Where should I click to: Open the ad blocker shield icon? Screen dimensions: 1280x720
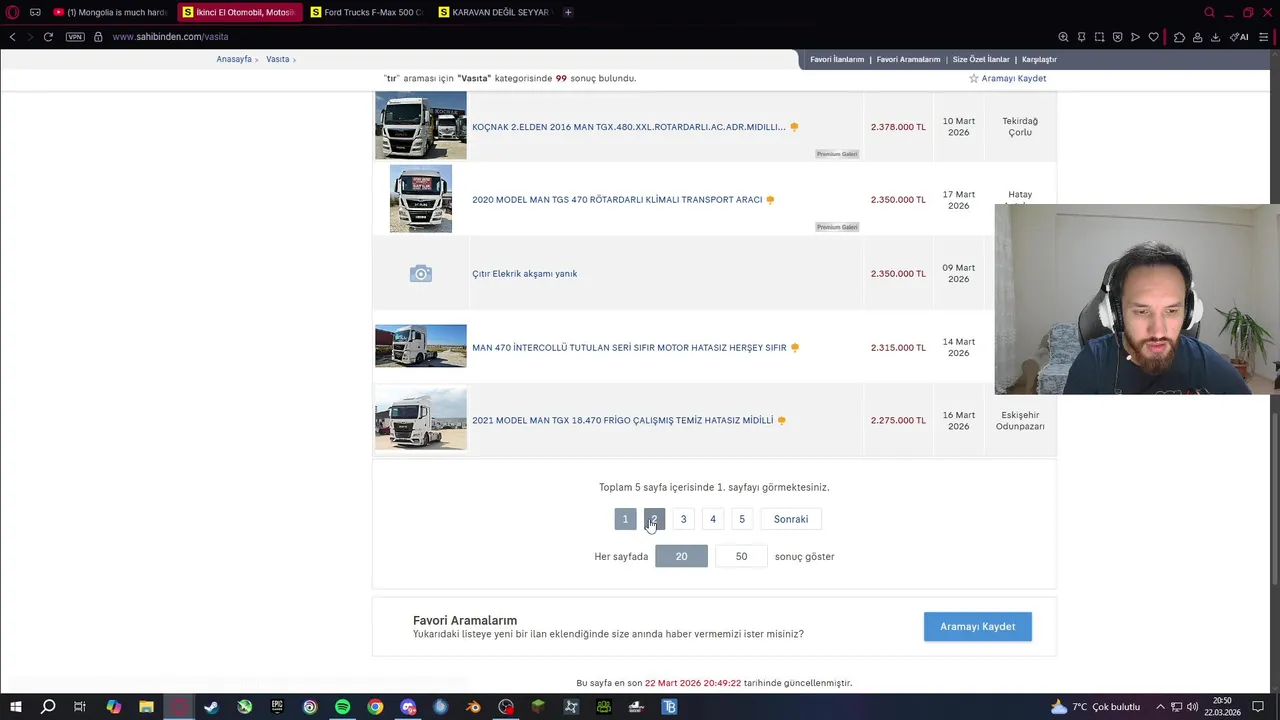coord(1117,37)
